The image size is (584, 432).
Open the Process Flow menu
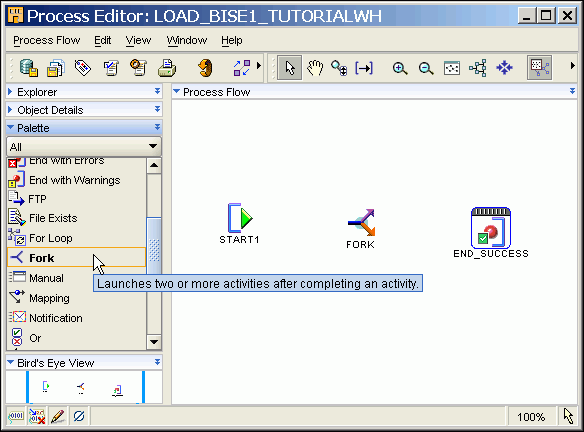tap(47, 40)
